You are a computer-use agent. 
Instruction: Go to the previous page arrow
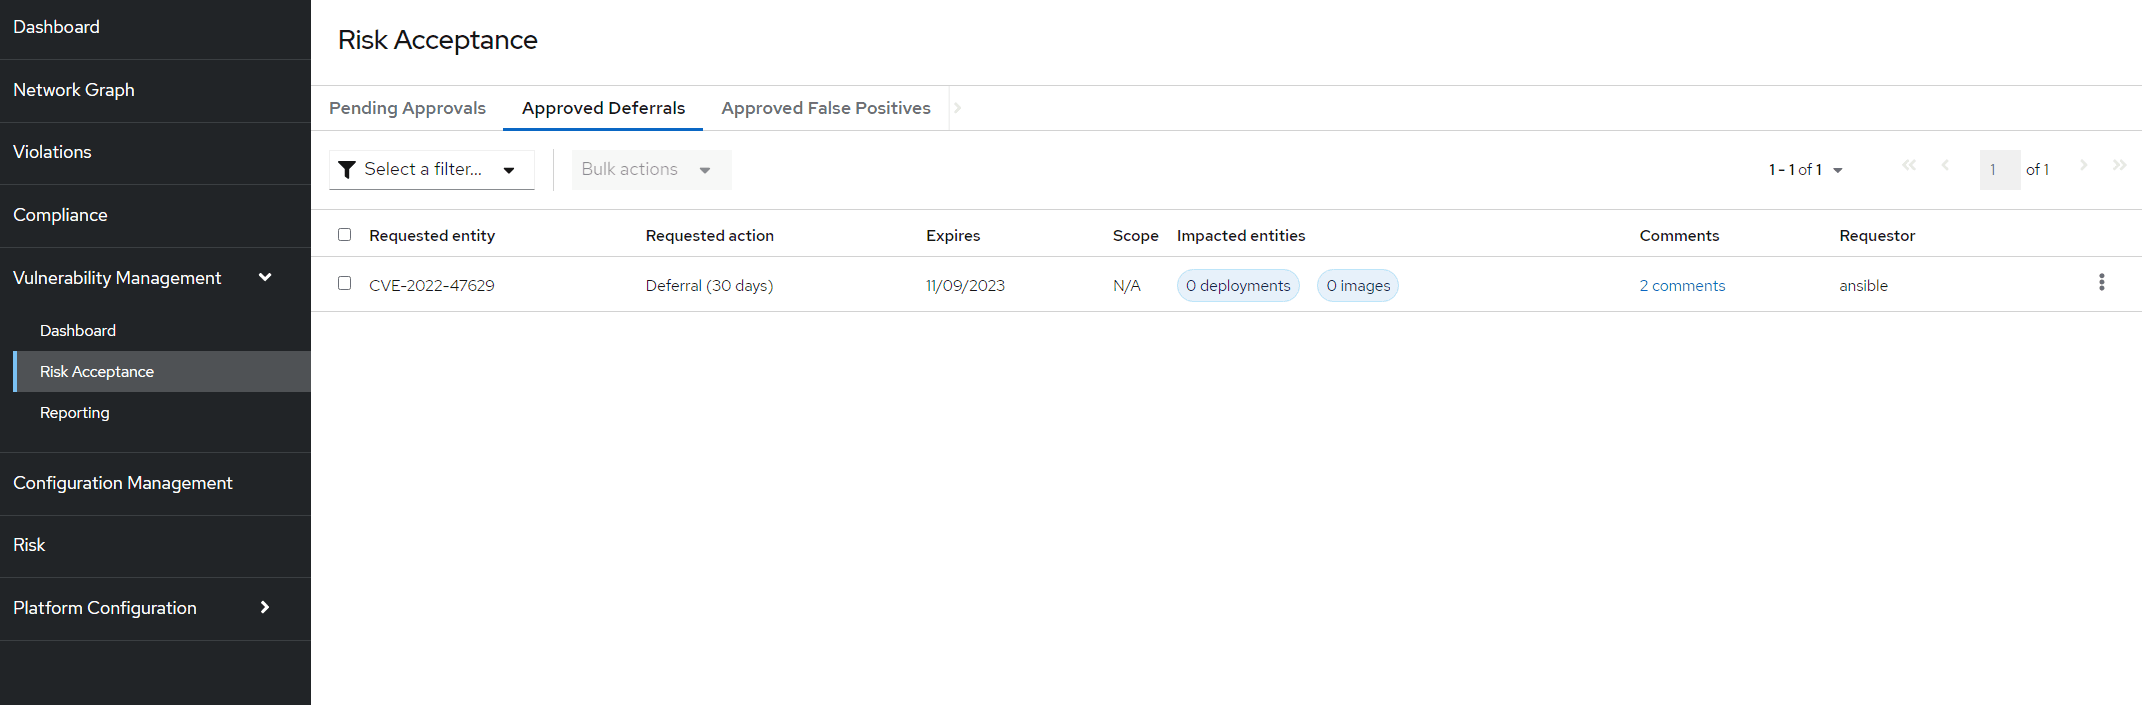(x=1945, y=165)
